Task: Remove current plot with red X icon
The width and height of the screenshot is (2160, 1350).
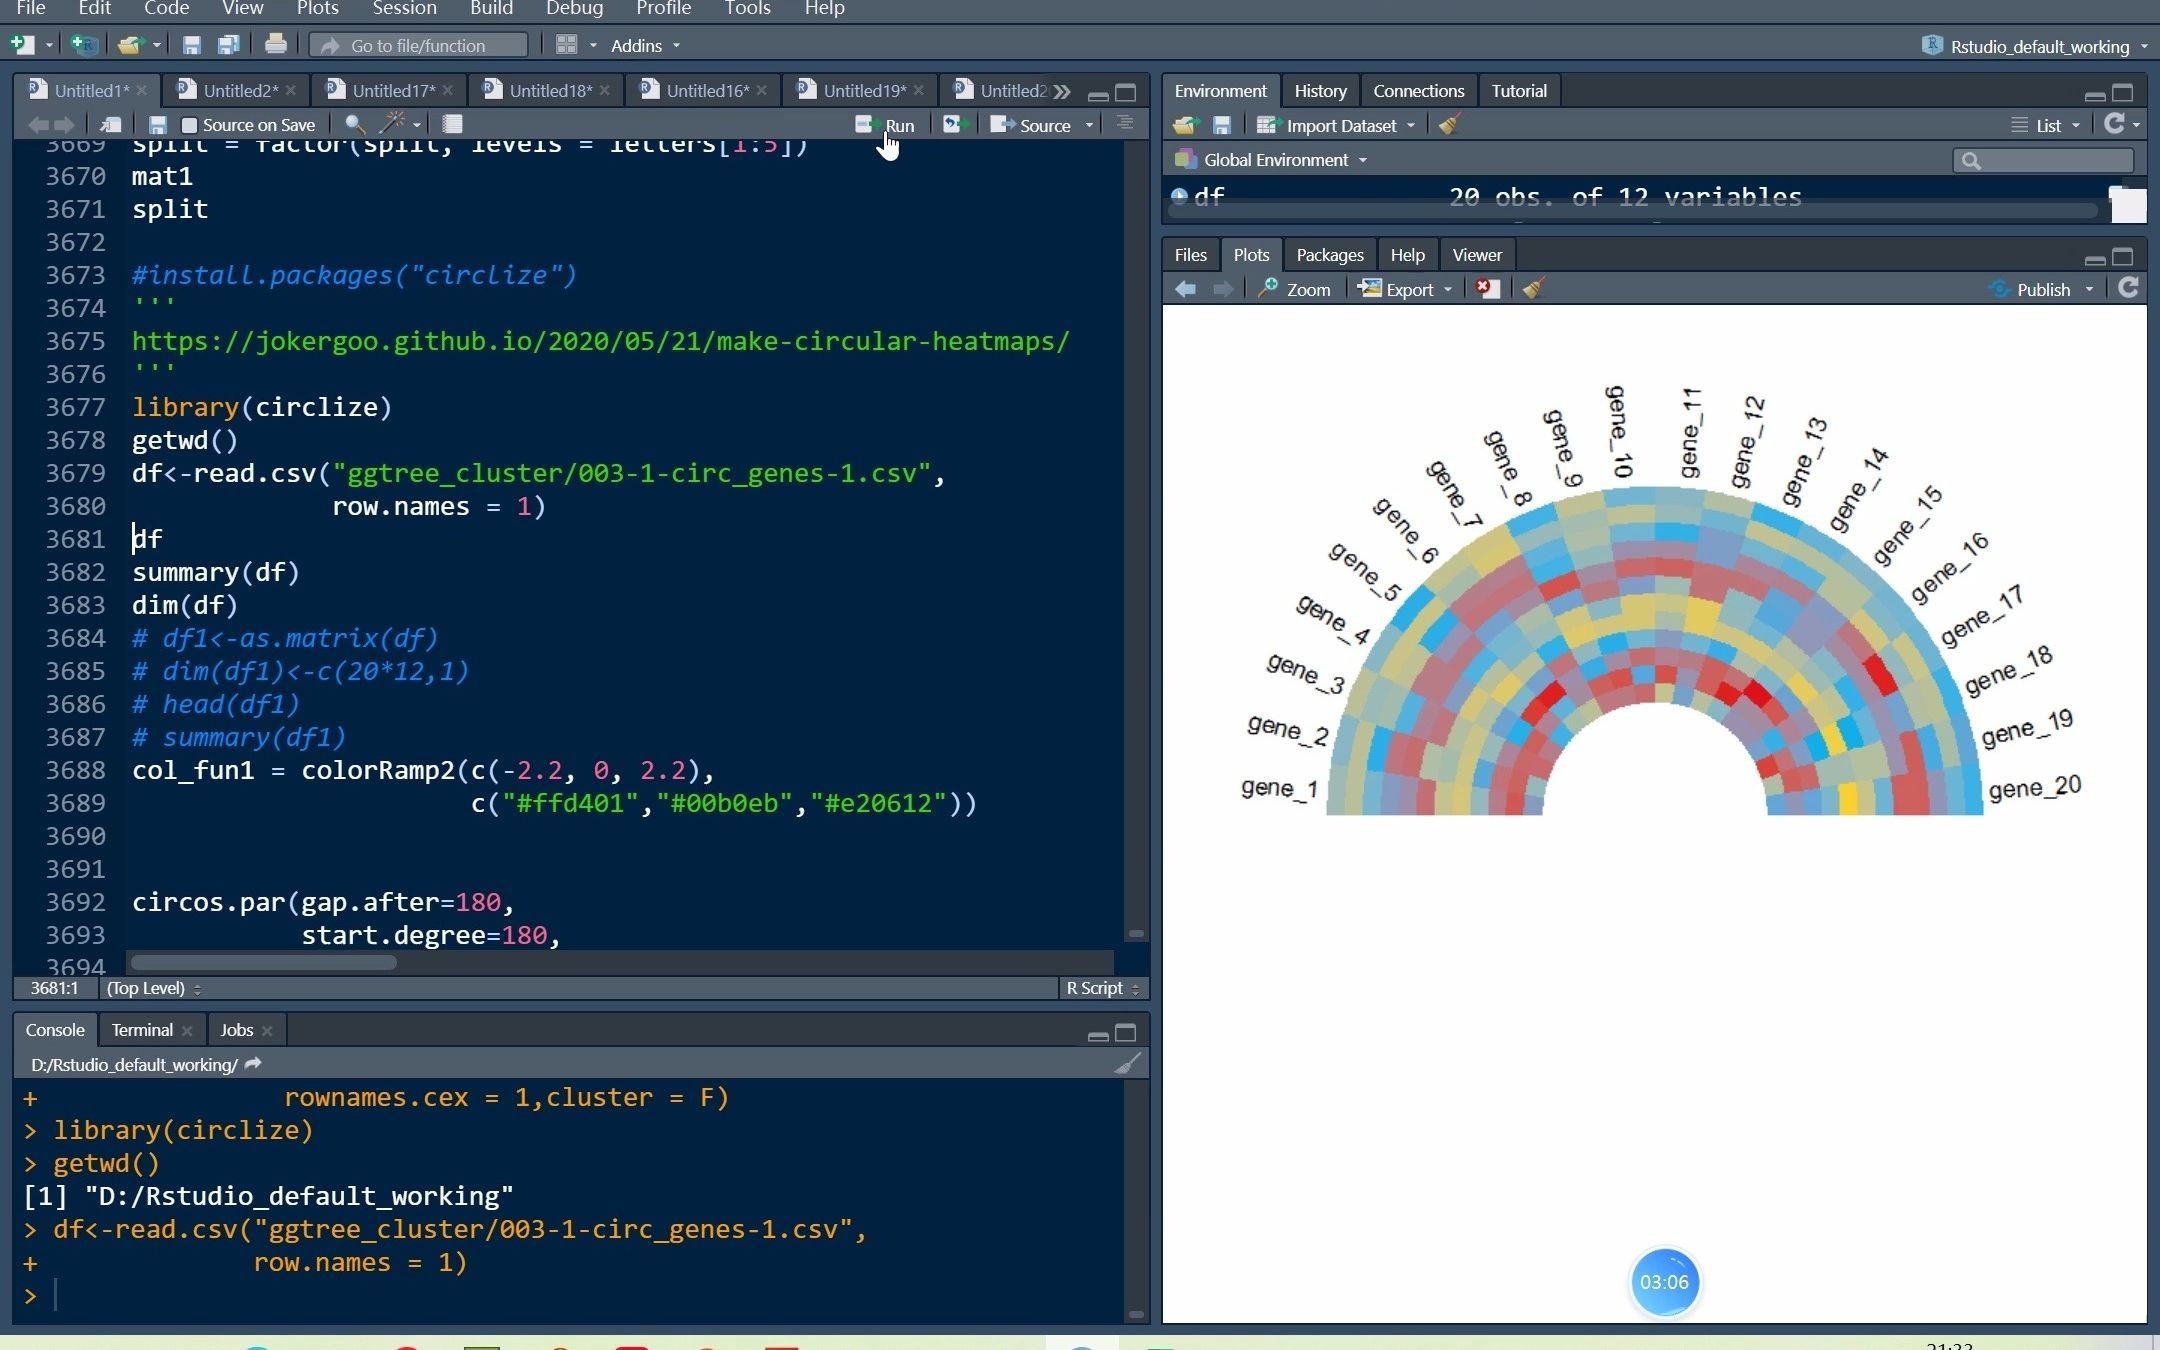Action: 1487,289
